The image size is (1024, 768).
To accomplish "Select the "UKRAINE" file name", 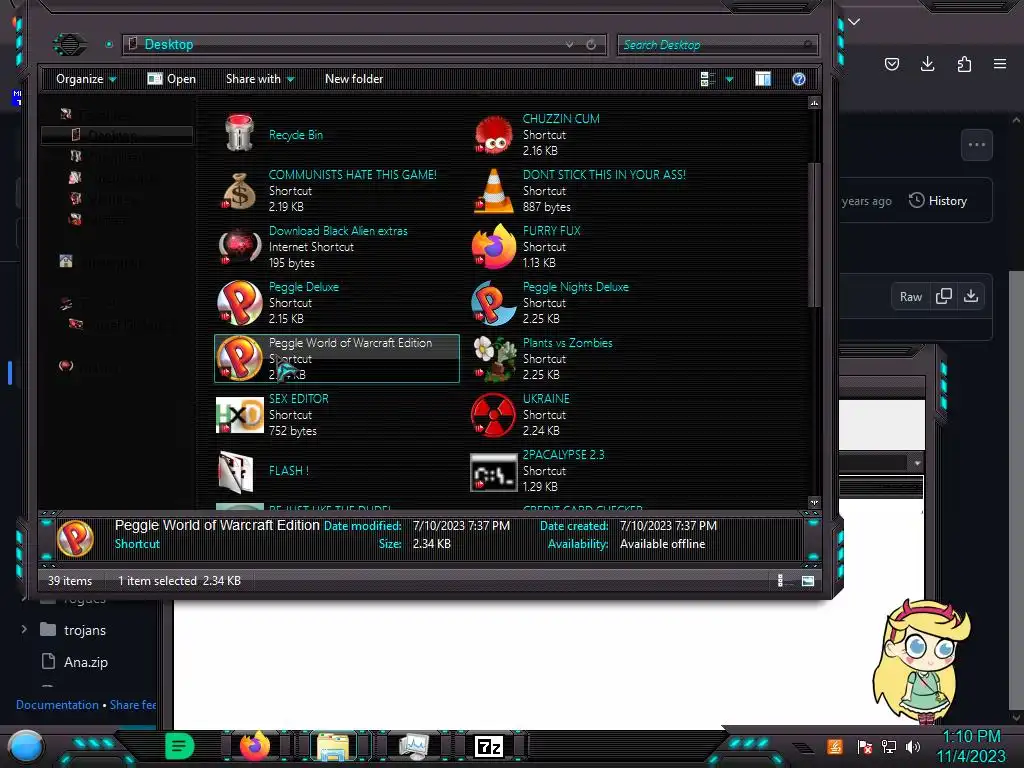I will (x=546, y=398).
